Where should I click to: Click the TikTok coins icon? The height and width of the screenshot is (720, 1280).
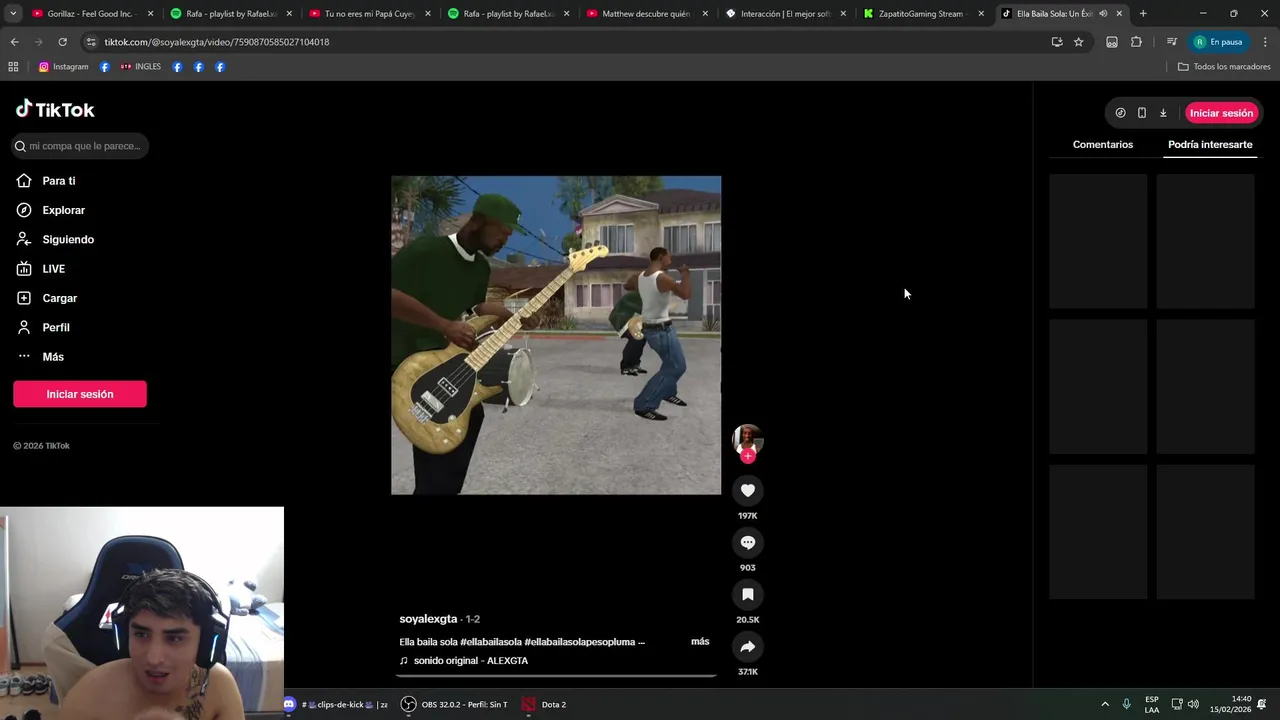coord(1120,113)
